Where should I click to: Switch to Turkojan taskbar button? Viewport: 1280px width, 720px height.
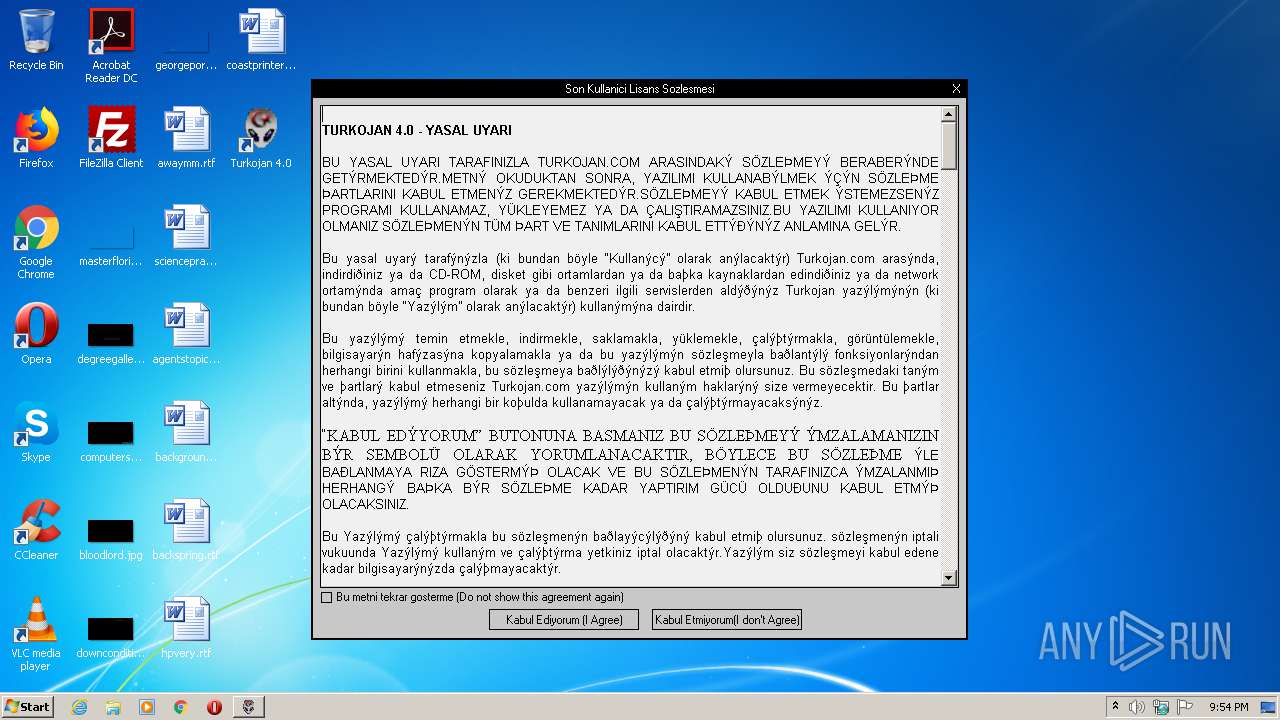point(249,707)
